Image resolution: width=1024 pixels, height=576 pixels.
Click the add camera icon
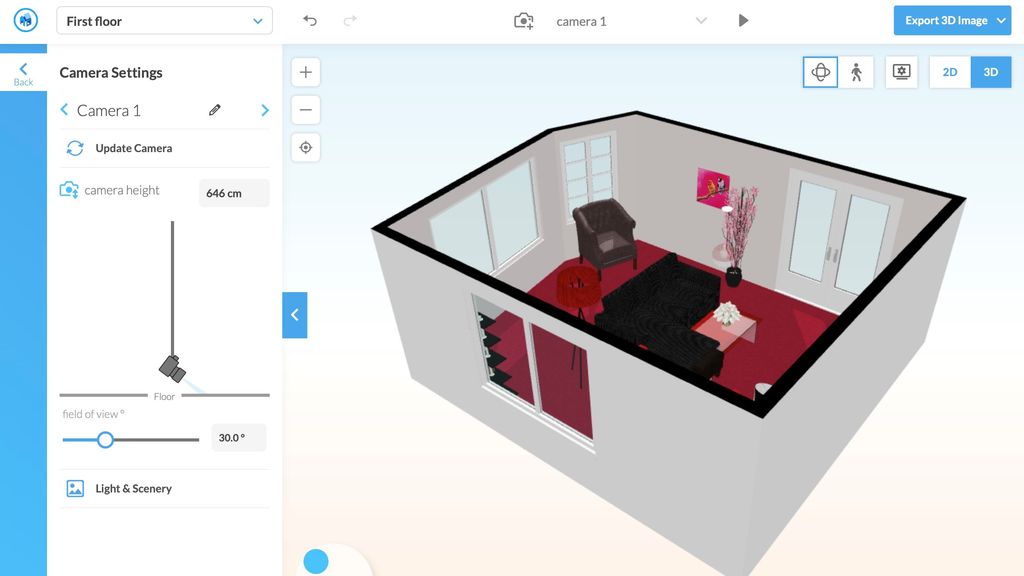[x=523, y=20]
